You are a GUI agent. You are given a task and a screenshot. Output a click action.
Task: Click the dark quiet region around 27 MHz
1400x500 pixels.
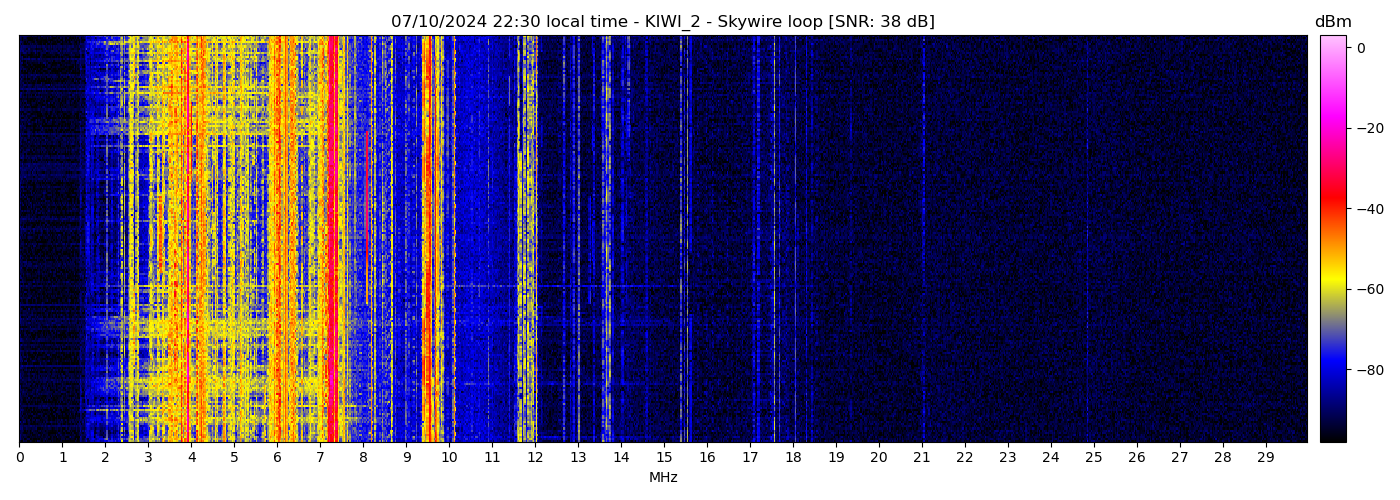(x=1180, y=240)
